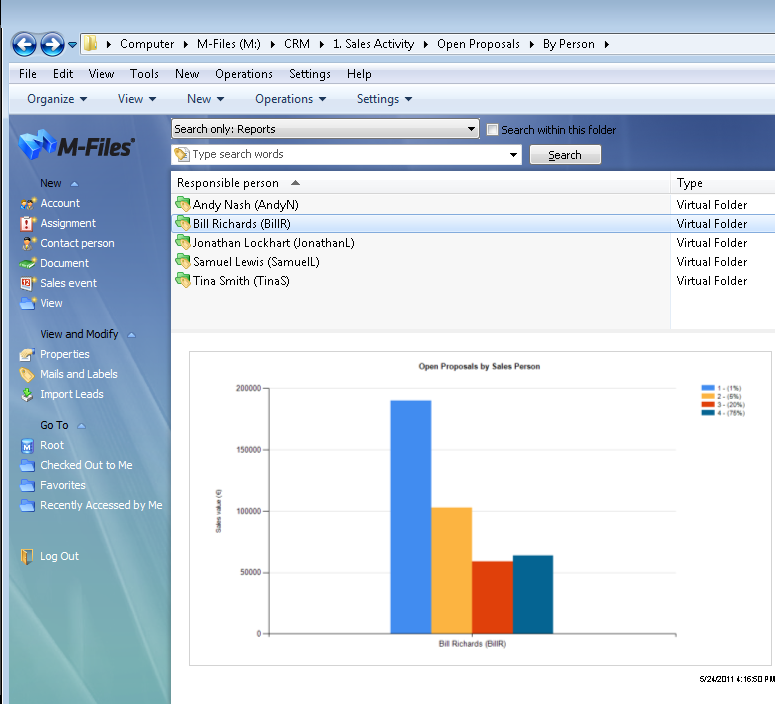Click the tall light-blue chart bar
This screenshot has height=704, width=775.
pos(411,517)
